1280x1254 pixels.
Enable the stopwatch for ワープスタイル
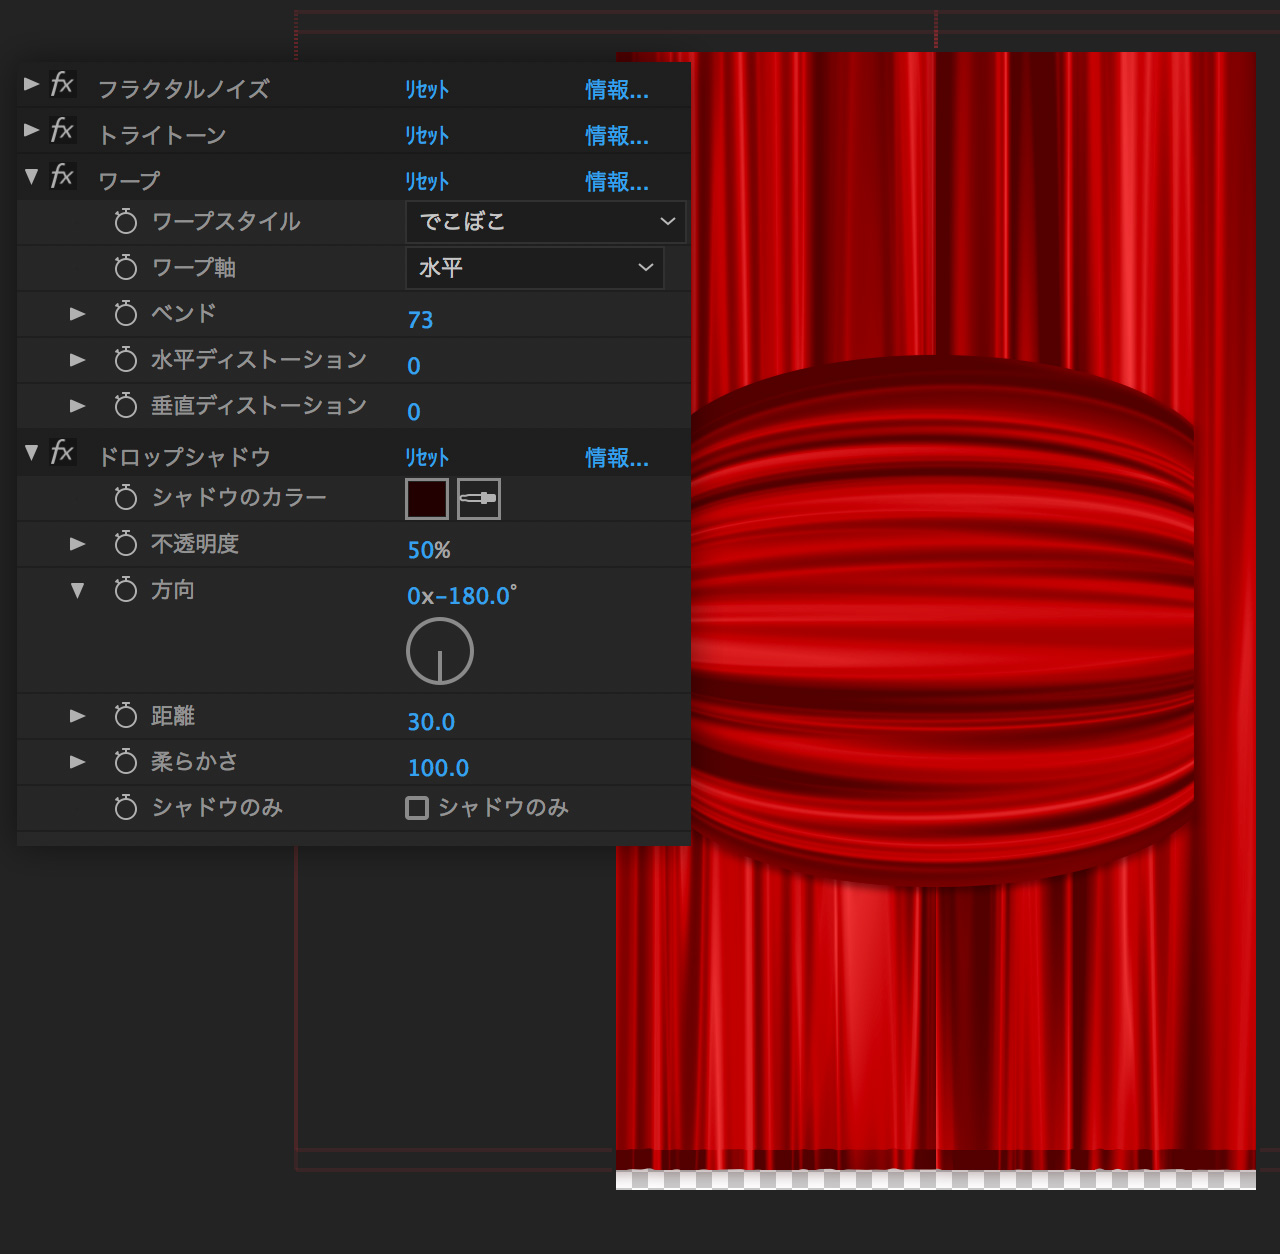(x=126, y=222)
